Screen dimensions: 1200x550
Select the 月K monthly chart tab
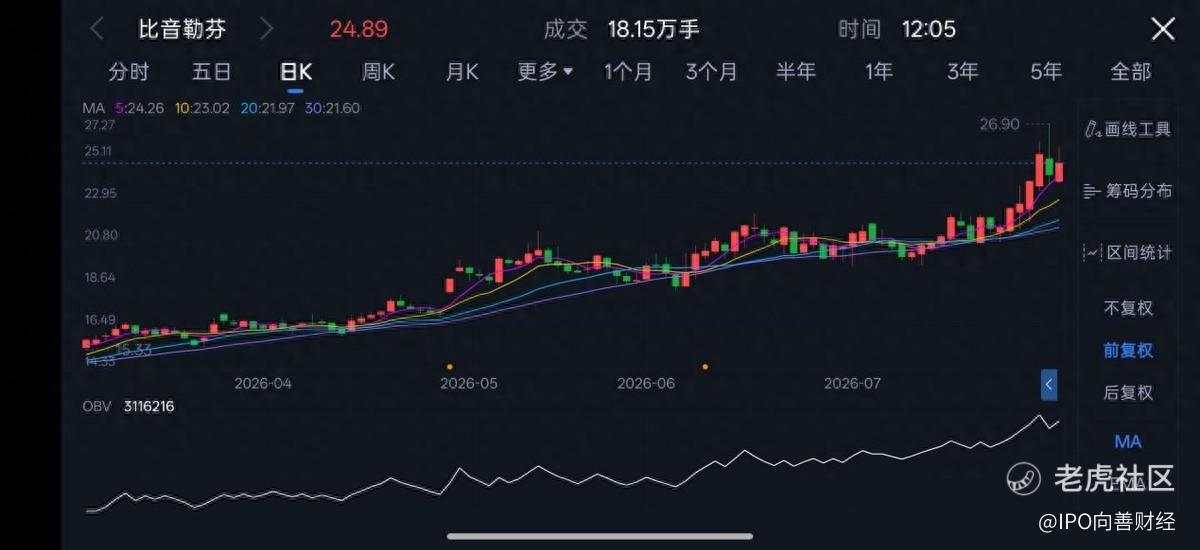[462, 72]
